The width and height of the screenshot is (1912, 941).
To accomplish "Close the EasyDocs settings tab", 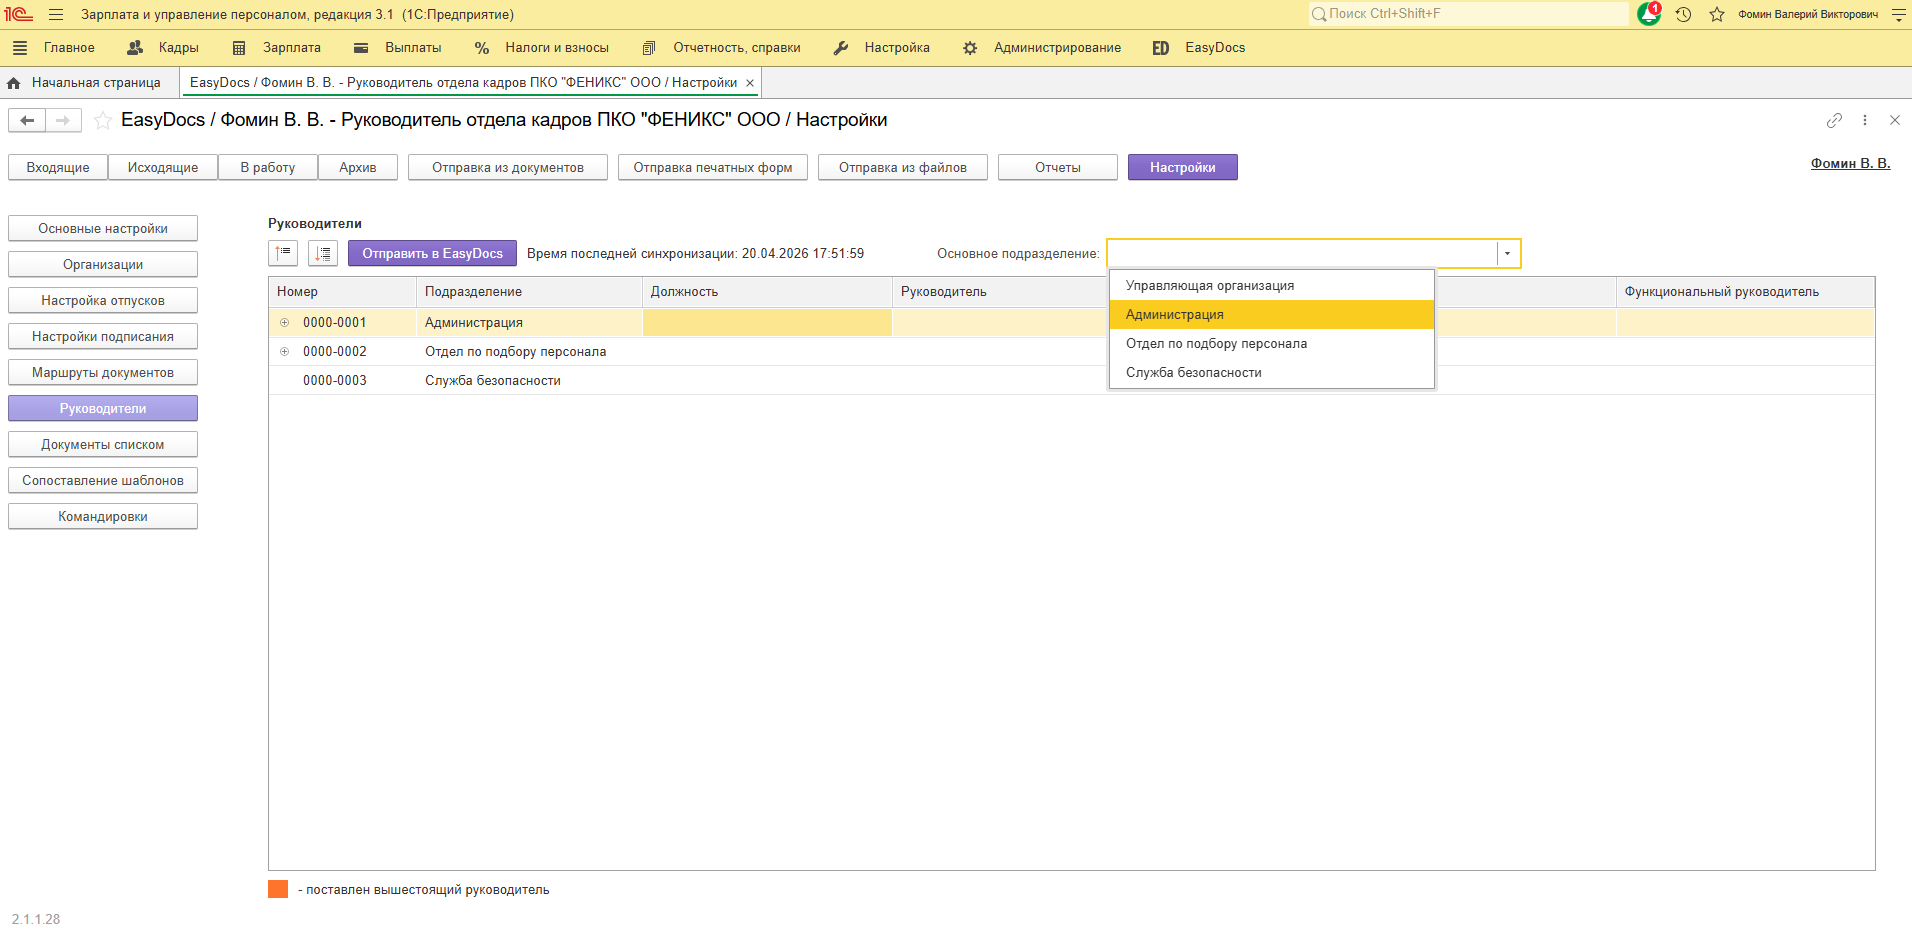I will 750,83.
